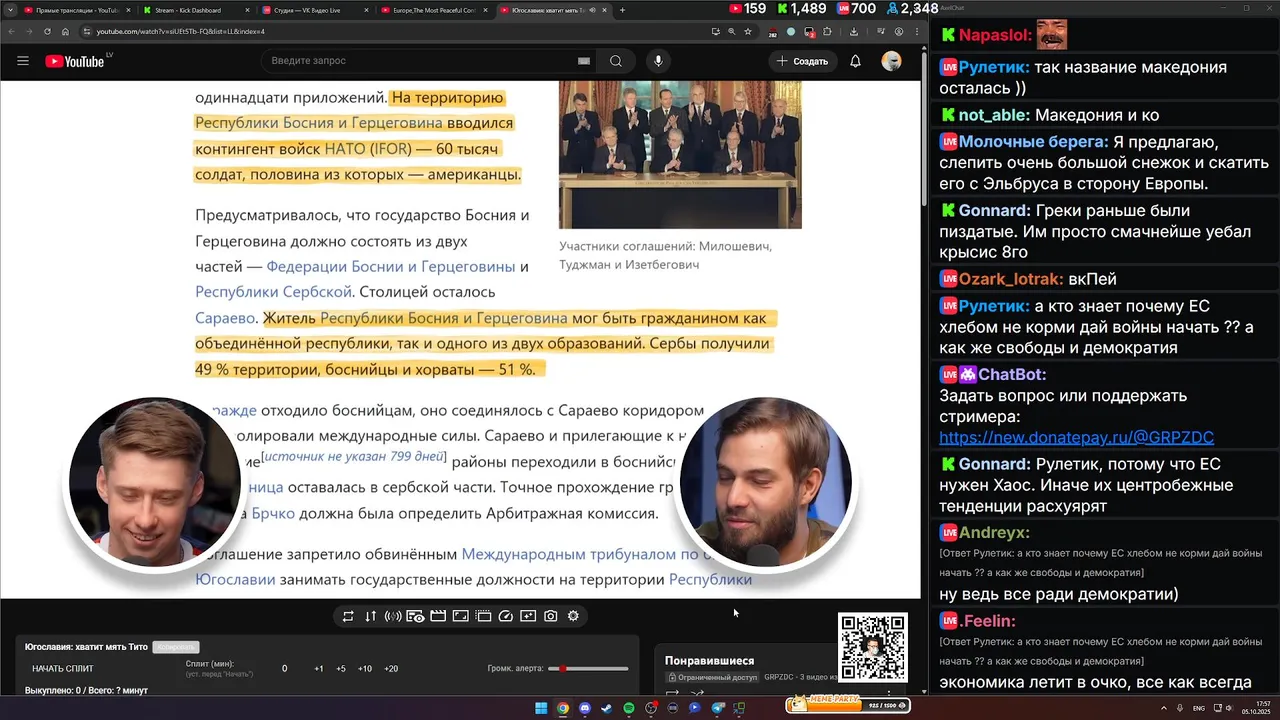Click the Ozark_lotrak username in the chat
The width and height of the screenshot is (1280, 720).
click(1010, 279)
